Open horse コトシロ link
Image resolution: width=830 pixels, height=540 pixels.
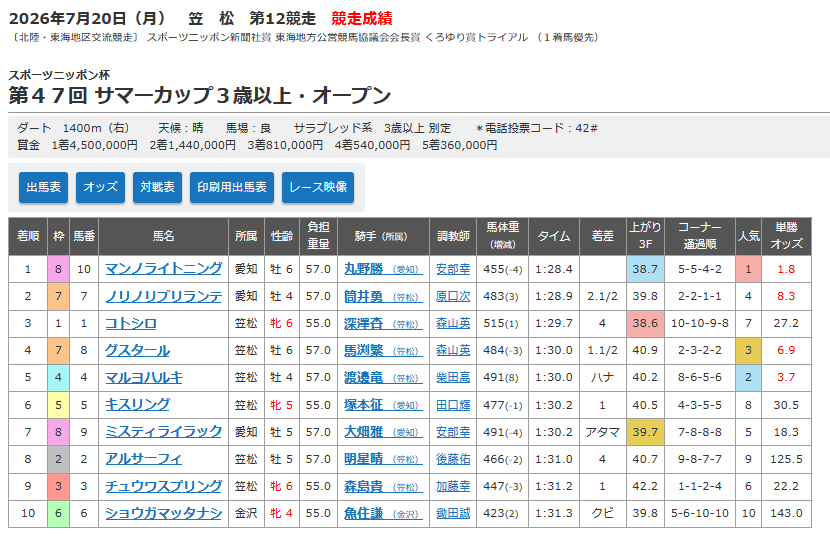131,323
